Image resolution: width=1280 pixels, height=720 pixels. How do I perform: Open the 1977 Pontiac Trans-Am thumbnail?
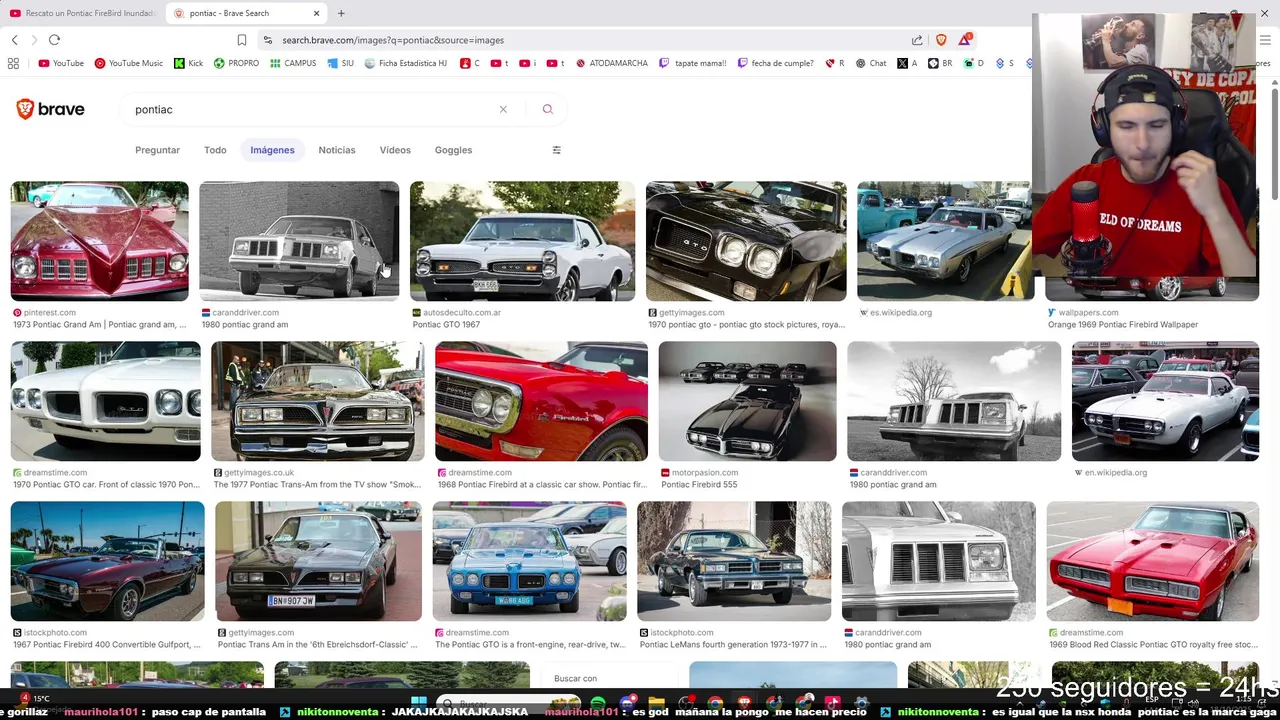[x=317, y=401]
